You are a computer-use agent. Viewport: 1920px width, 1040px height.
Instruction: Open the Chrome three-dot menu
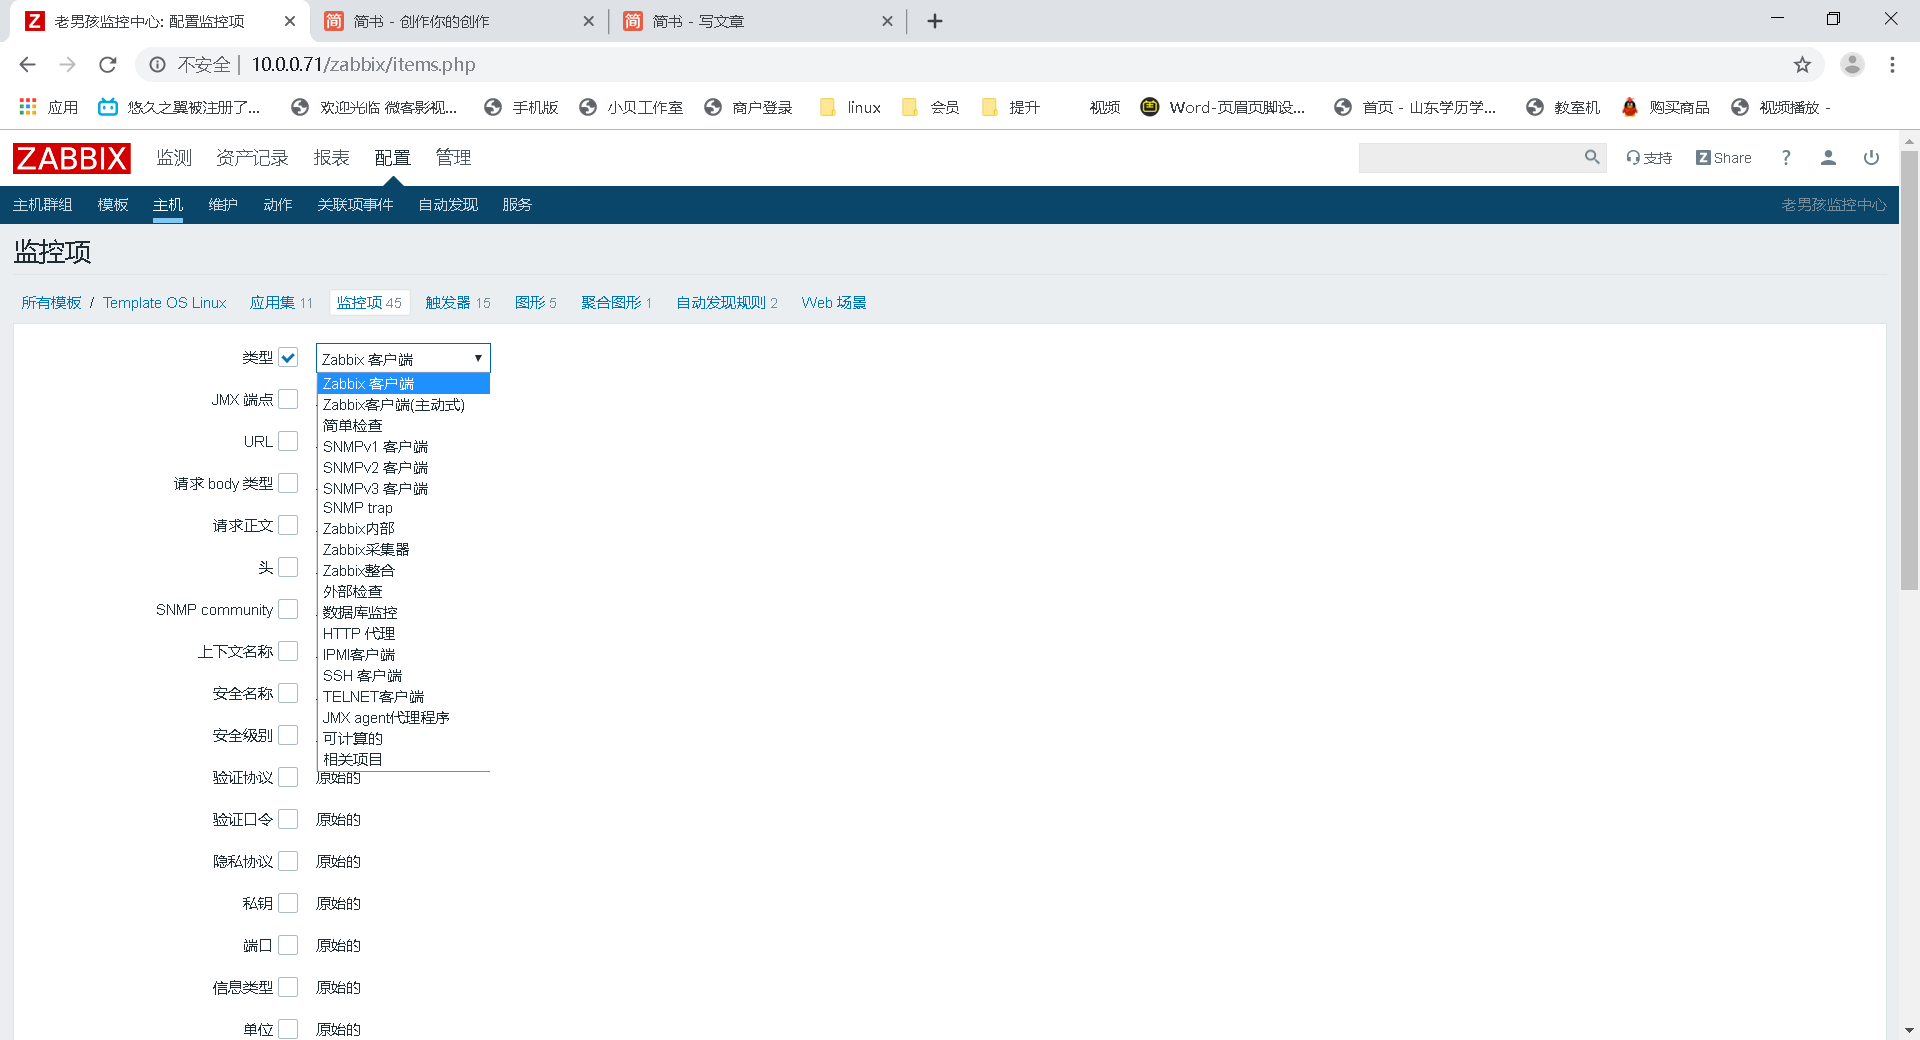click(x=1892, y=64)
